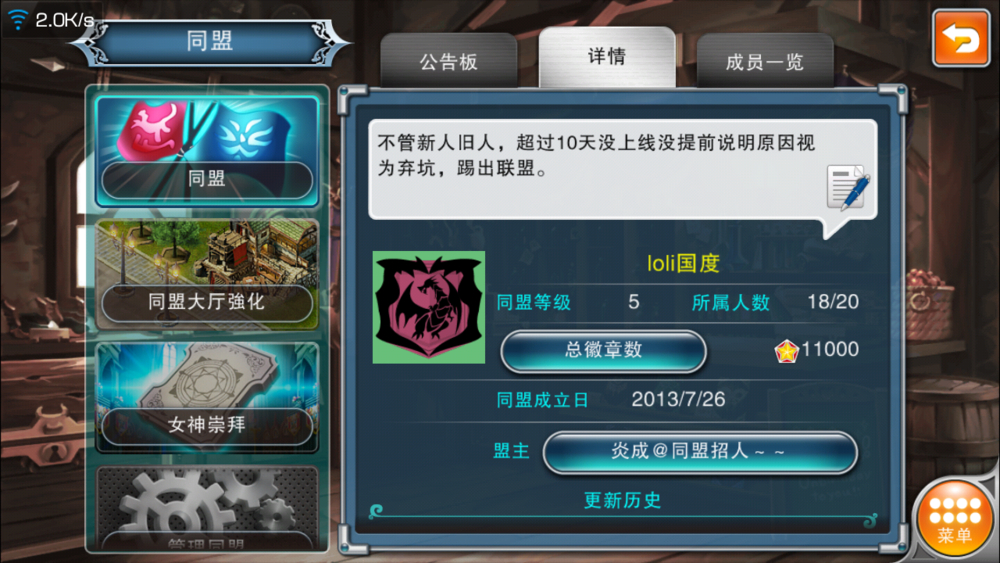Tap the goddess worship tablet icon
The height and width of the screenshot is (563, 1000).
[x=207, y=377]
